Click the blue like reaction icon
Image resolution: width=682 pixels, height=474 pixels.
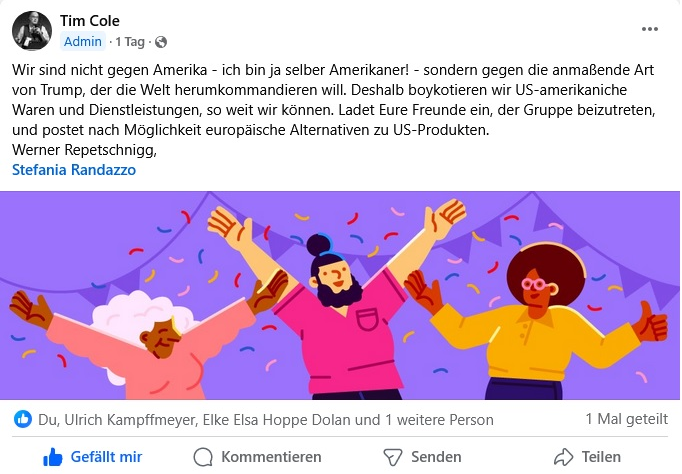point(23,419)
